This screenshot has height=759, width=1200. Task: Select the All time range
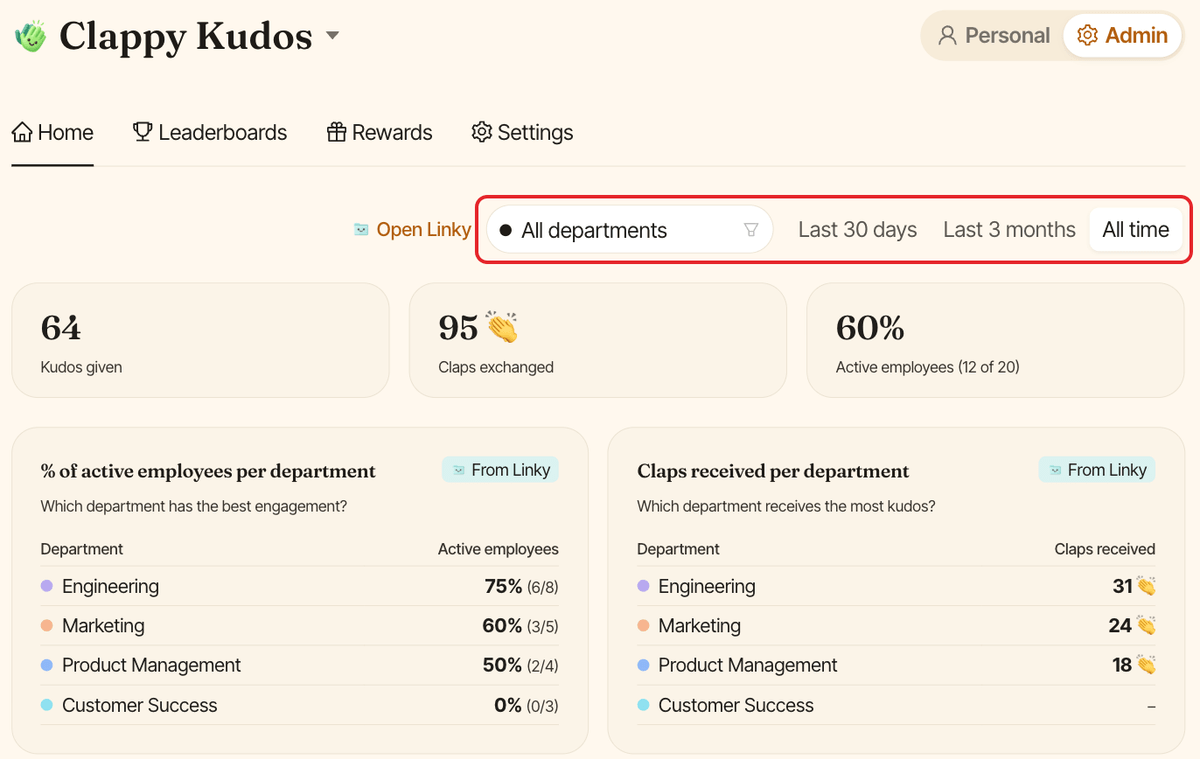click(x=1136, y=230)
